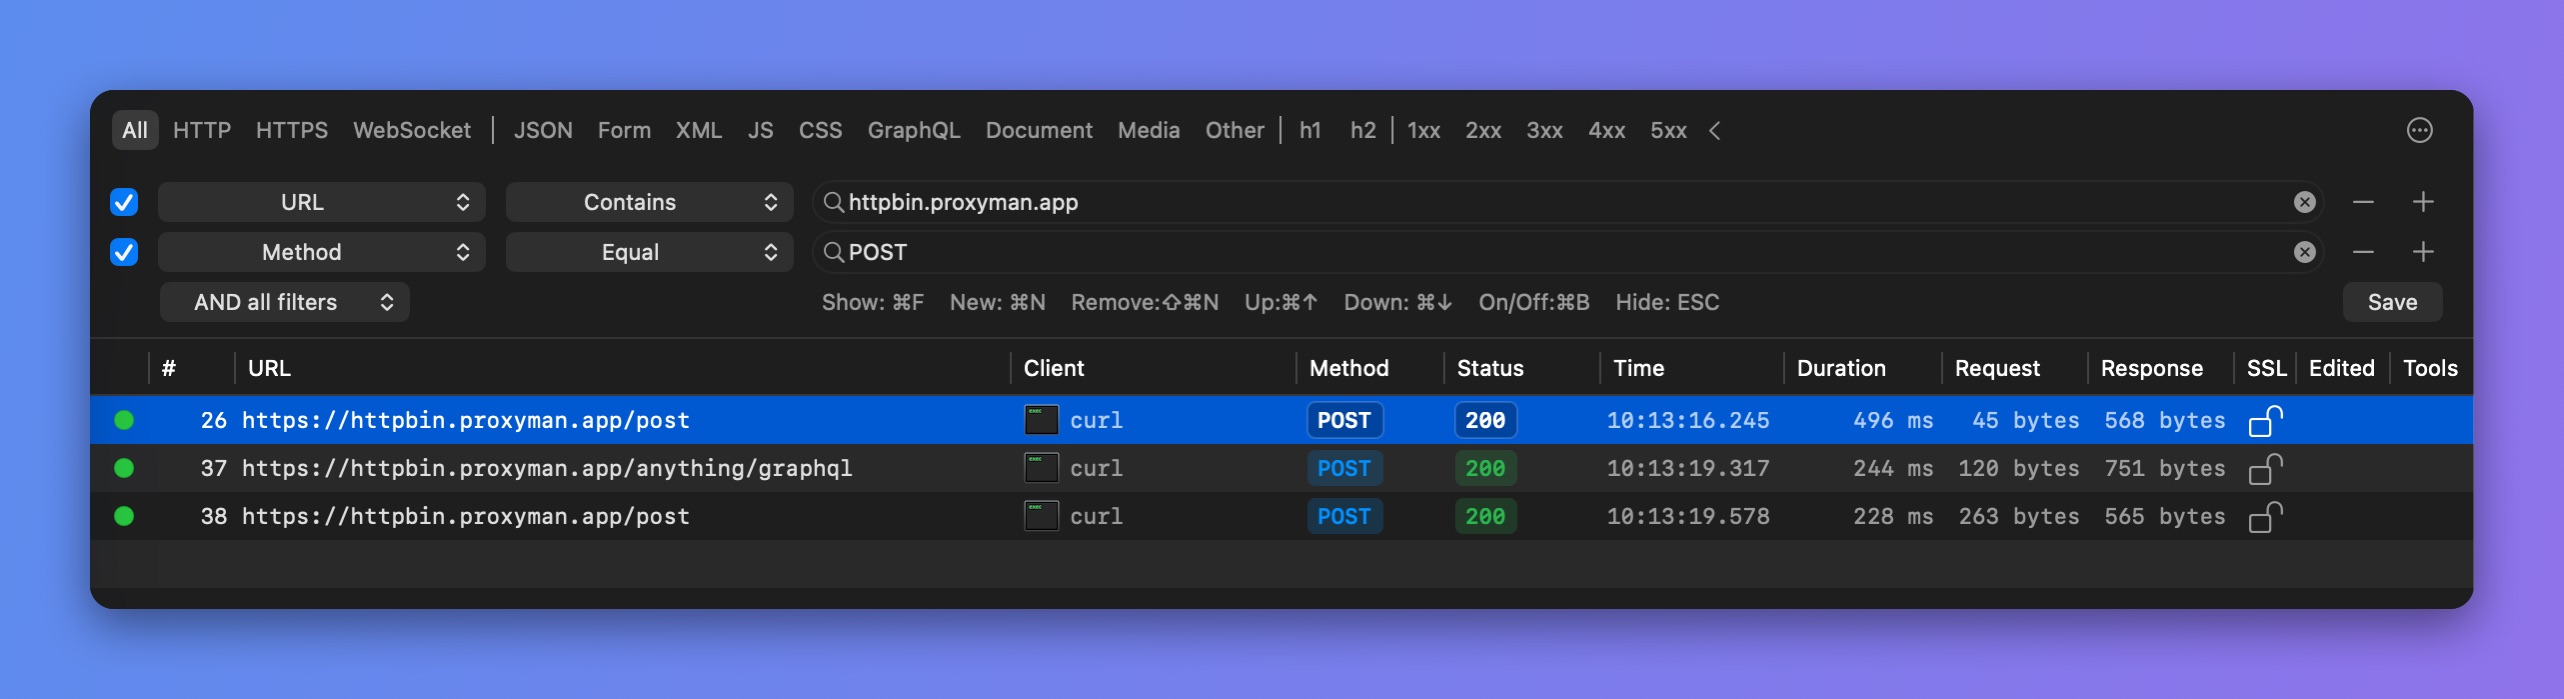2564x699 pixels.
Task: Click green status dot of request 26
Action: tap(124, 420)
